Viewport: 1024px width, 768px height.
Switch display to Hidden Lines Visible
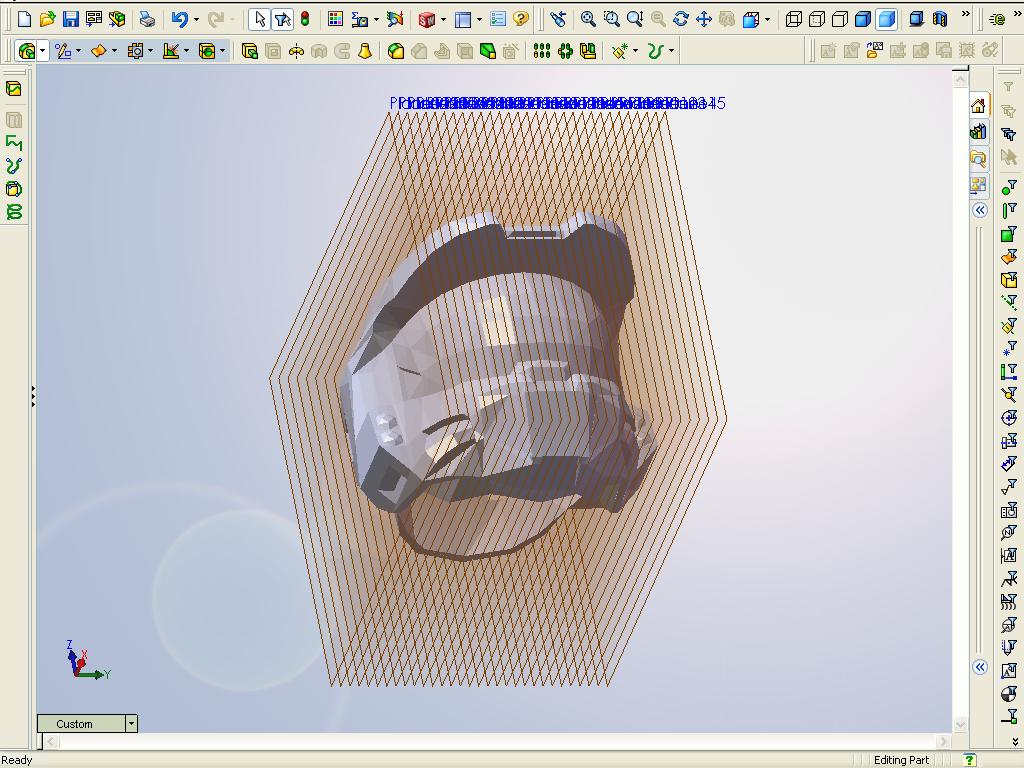pos(817,19)
